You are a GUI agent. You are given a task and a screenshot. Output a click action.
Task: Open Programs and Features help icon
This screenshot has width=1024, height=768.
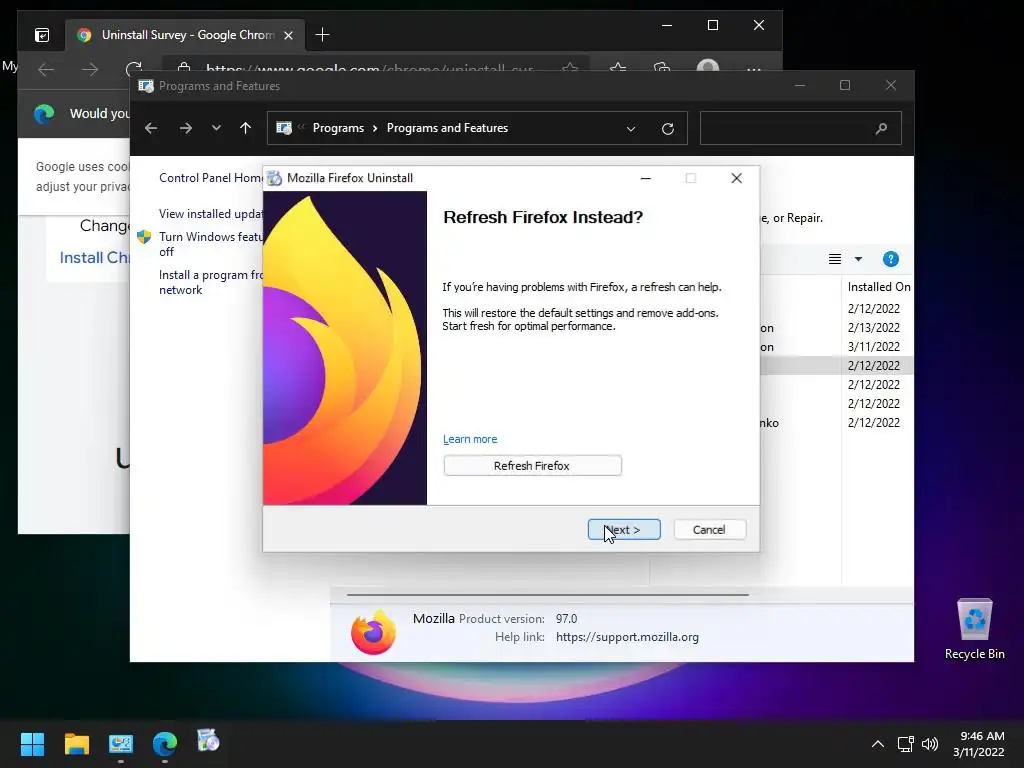(x=891, y=259)
